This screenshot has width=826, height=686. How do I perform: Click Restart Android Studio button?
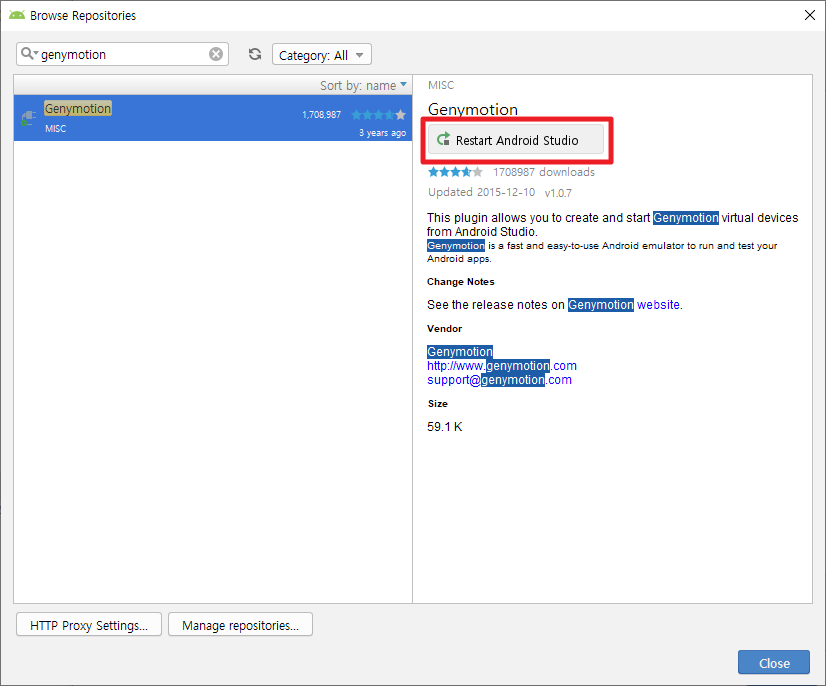coord(516,140)
